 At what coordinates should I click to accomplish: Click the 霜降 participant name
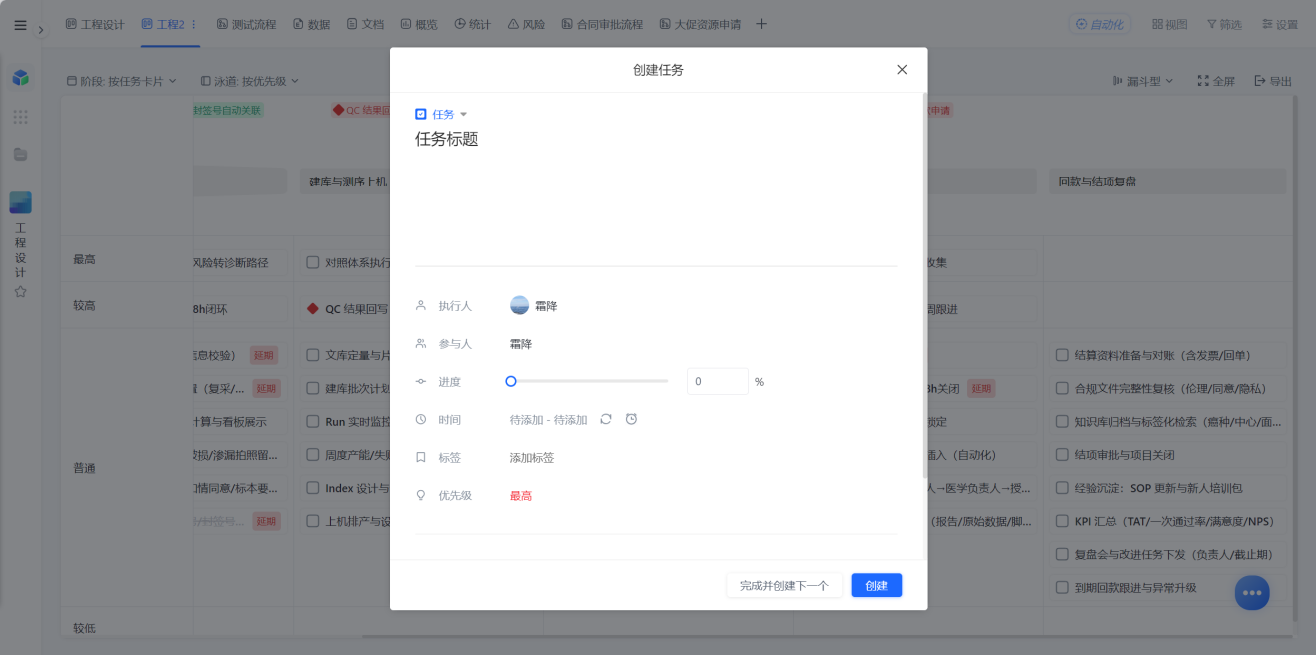point(521,344)
